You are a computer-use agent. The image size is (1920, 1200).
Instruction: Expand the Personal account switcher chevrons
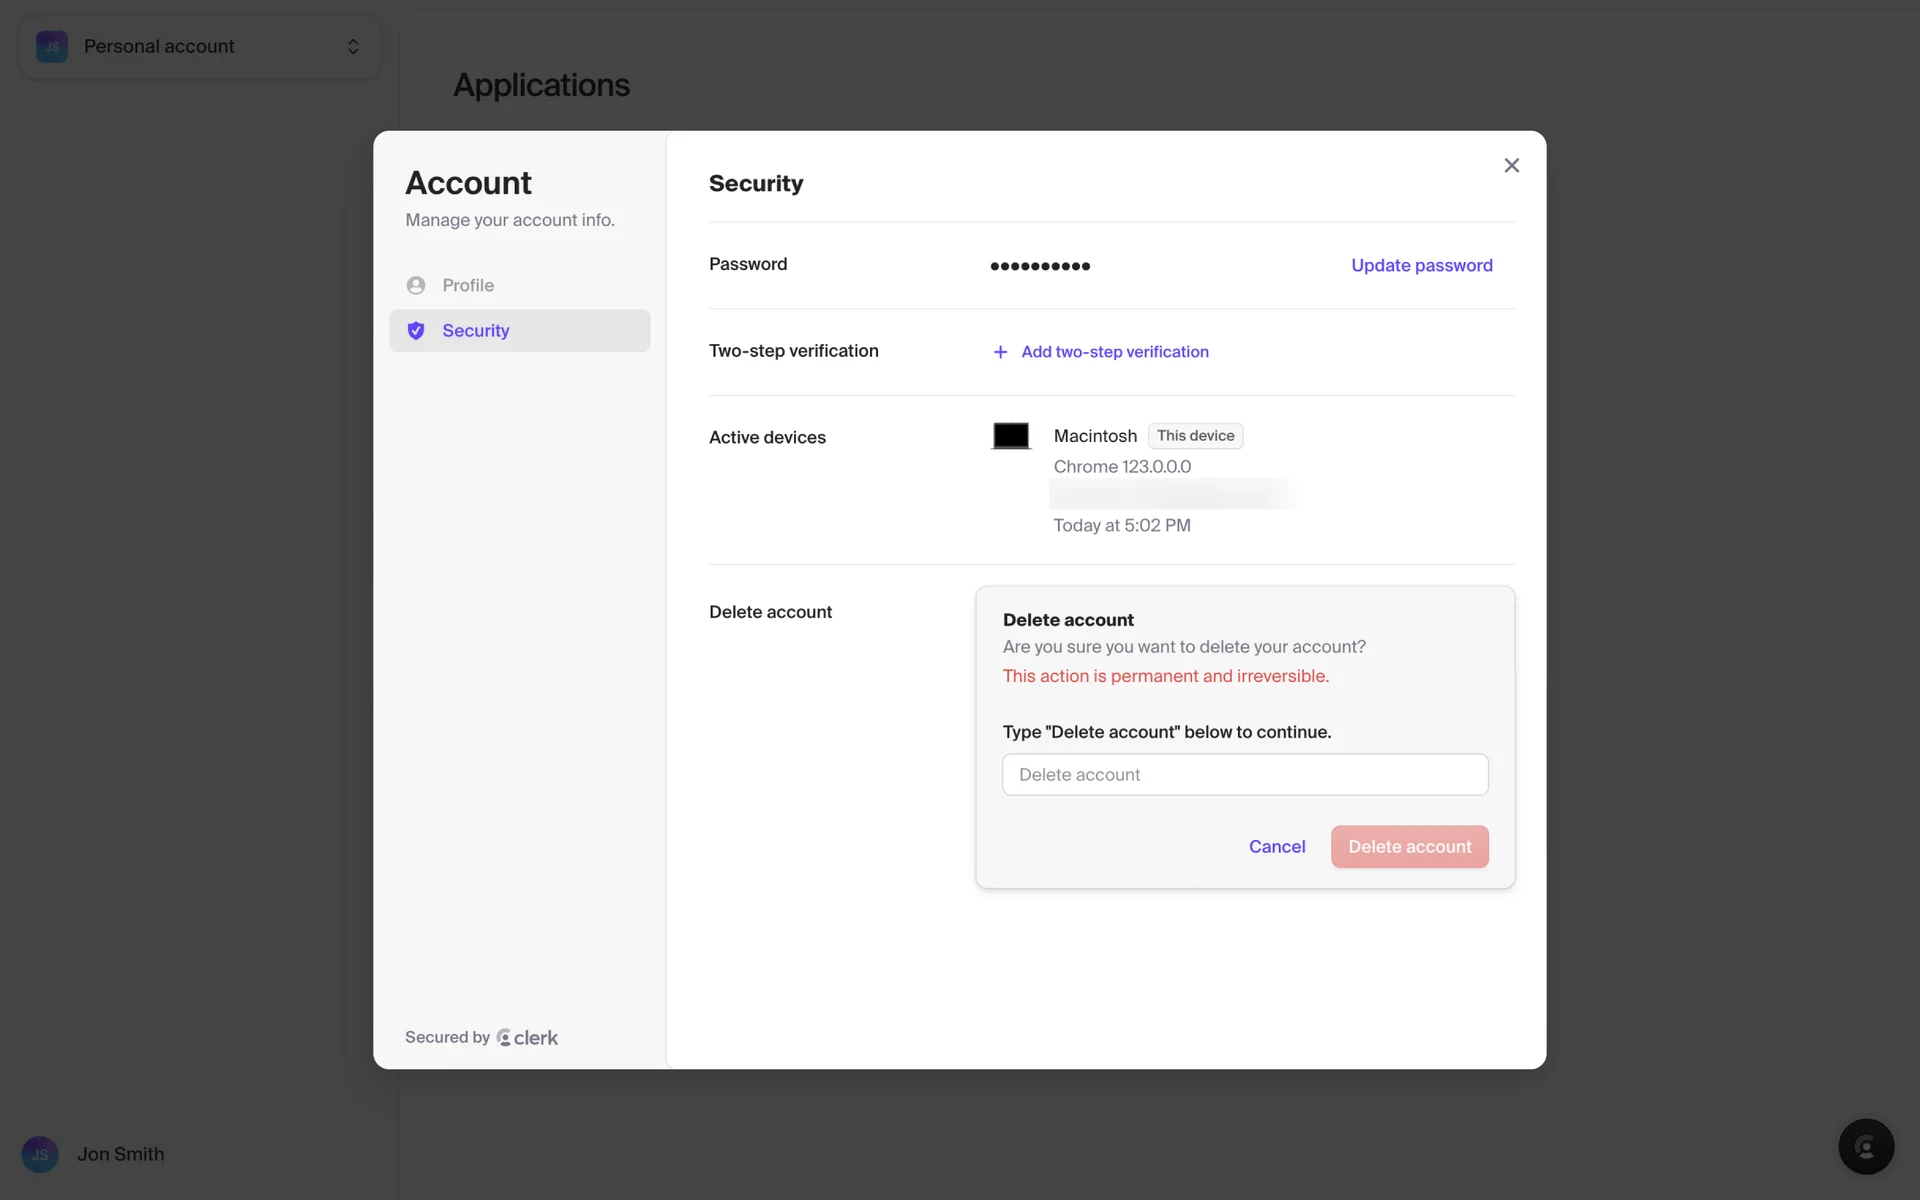(x=353, y=47)
